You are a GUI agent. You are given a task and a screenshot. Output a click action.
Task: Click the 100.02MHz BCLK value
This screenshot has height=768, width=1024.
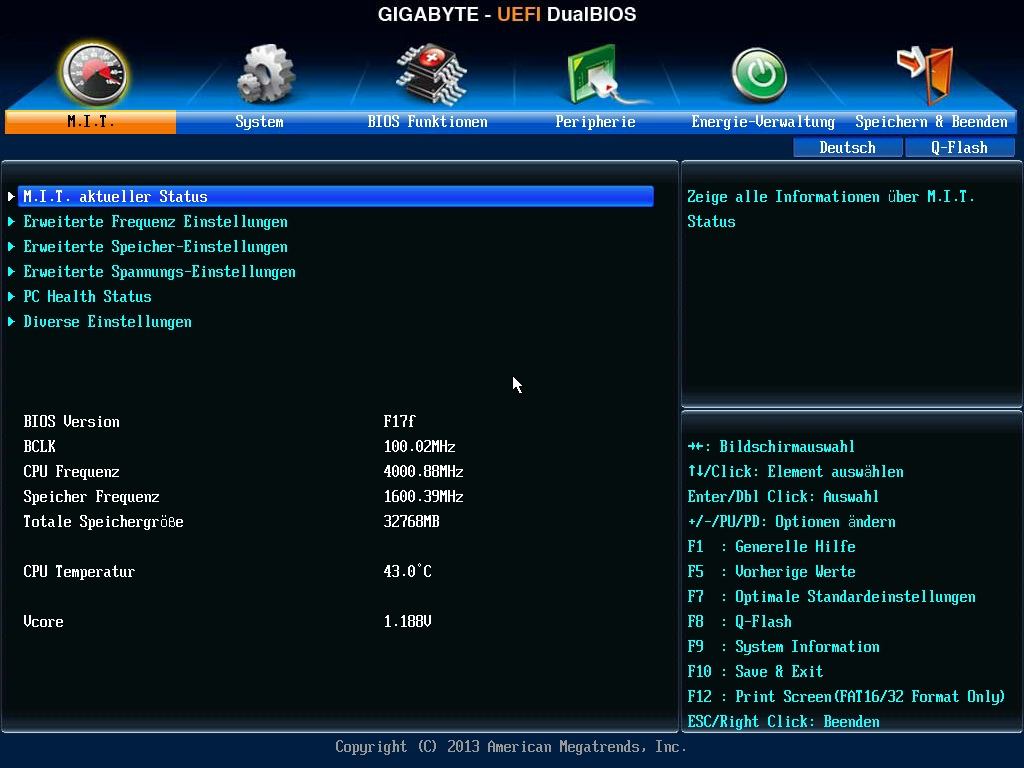(x=419, y=447)
